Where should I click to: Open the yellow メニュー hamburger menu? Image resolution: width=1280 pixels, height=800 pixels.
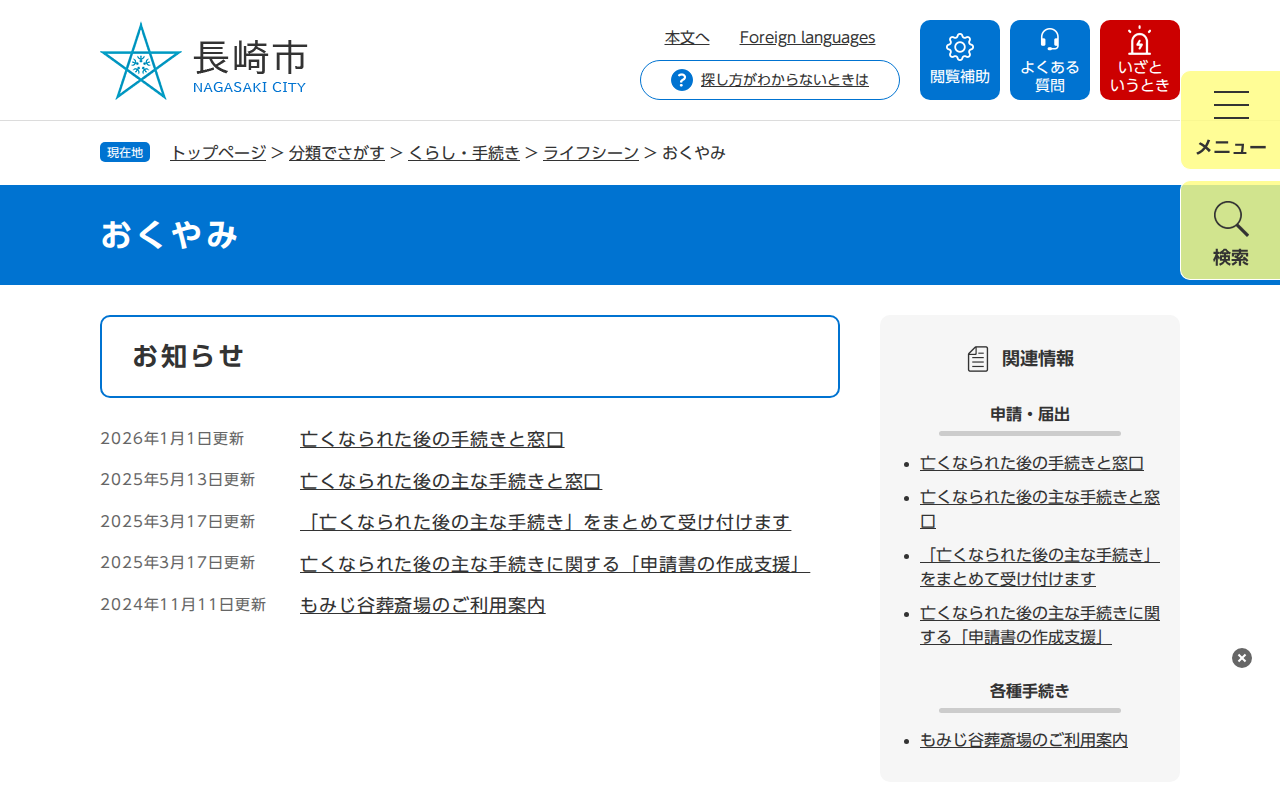1230,121
